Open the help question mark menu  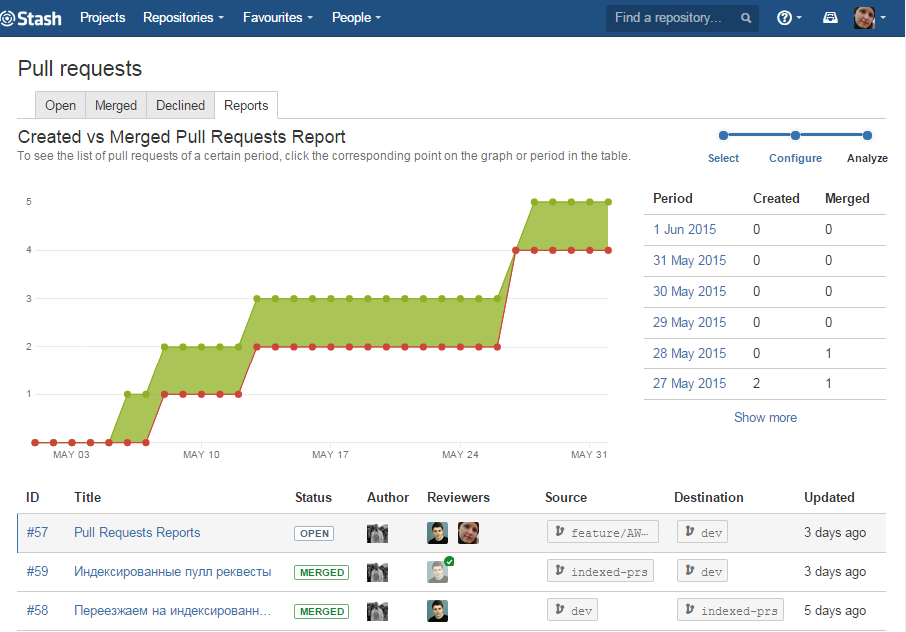(x=789, y=18)
